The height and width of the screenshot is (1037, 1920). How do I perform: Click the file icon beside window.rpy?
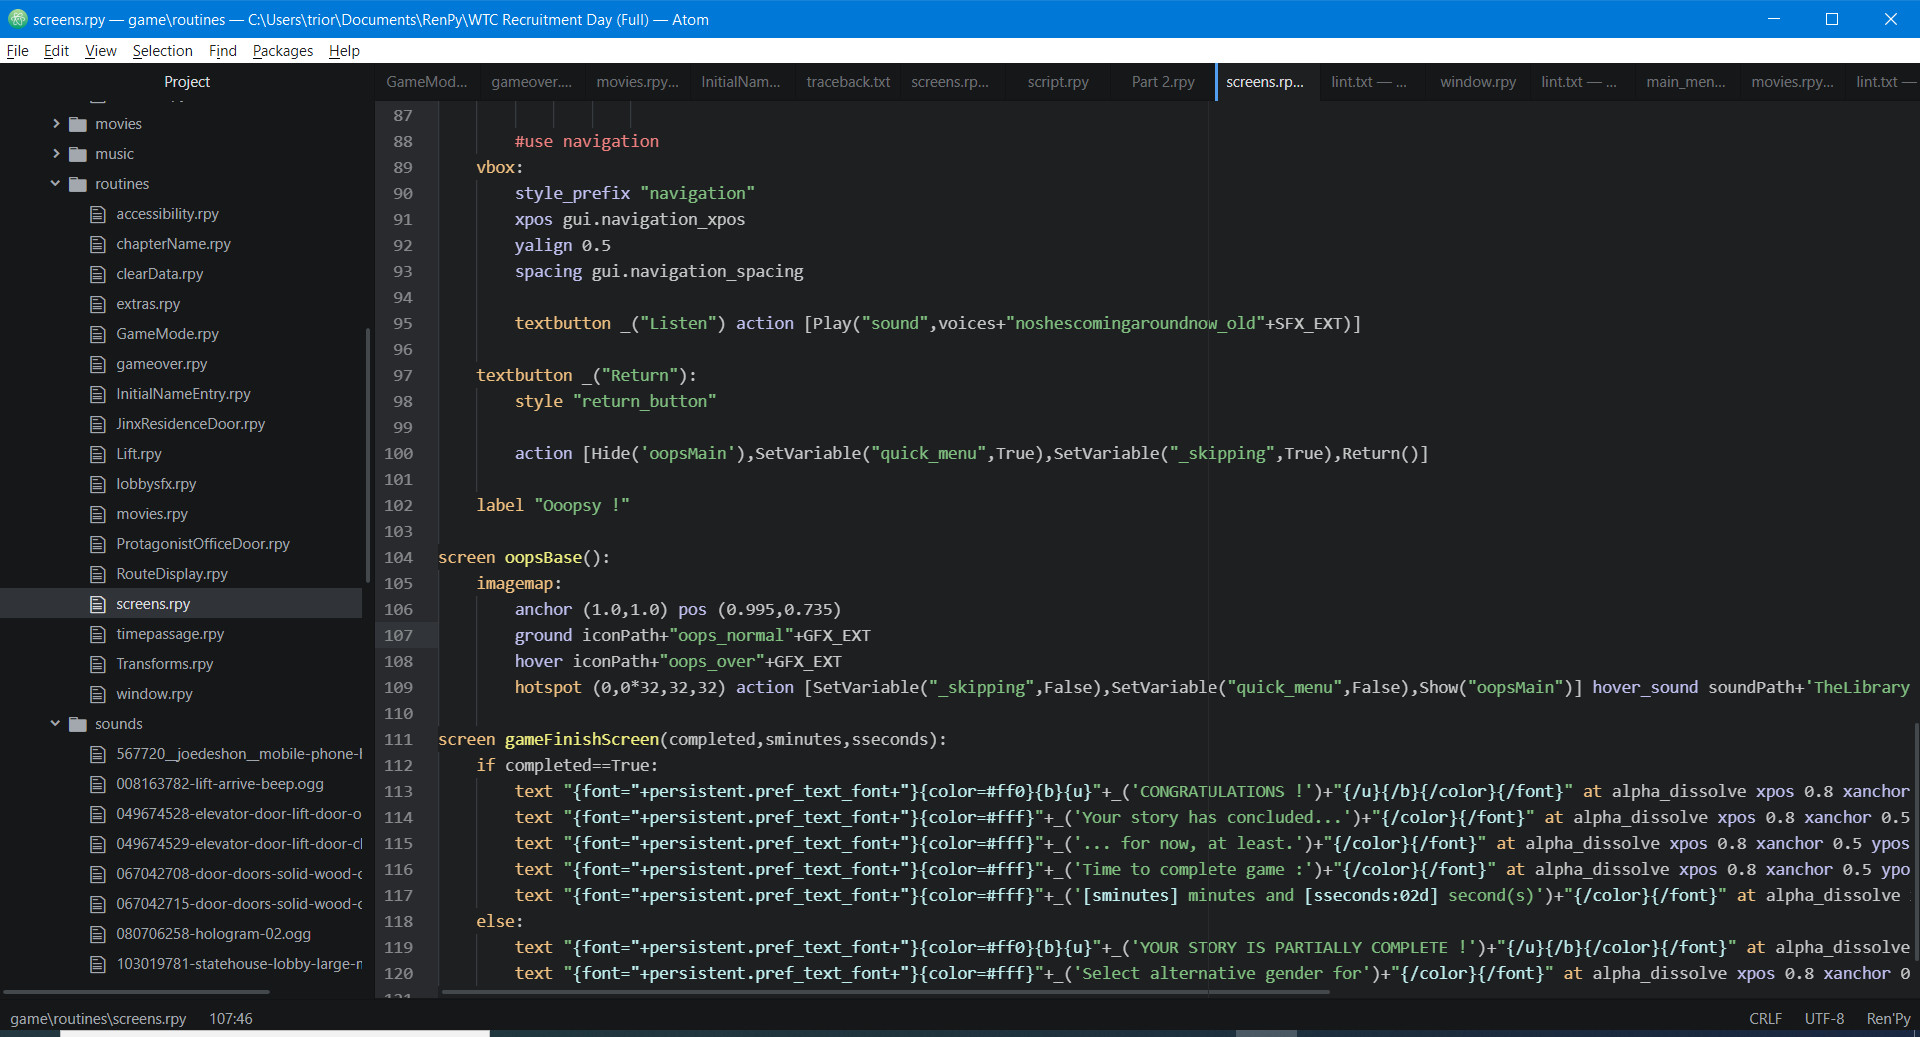pos(98,693)
